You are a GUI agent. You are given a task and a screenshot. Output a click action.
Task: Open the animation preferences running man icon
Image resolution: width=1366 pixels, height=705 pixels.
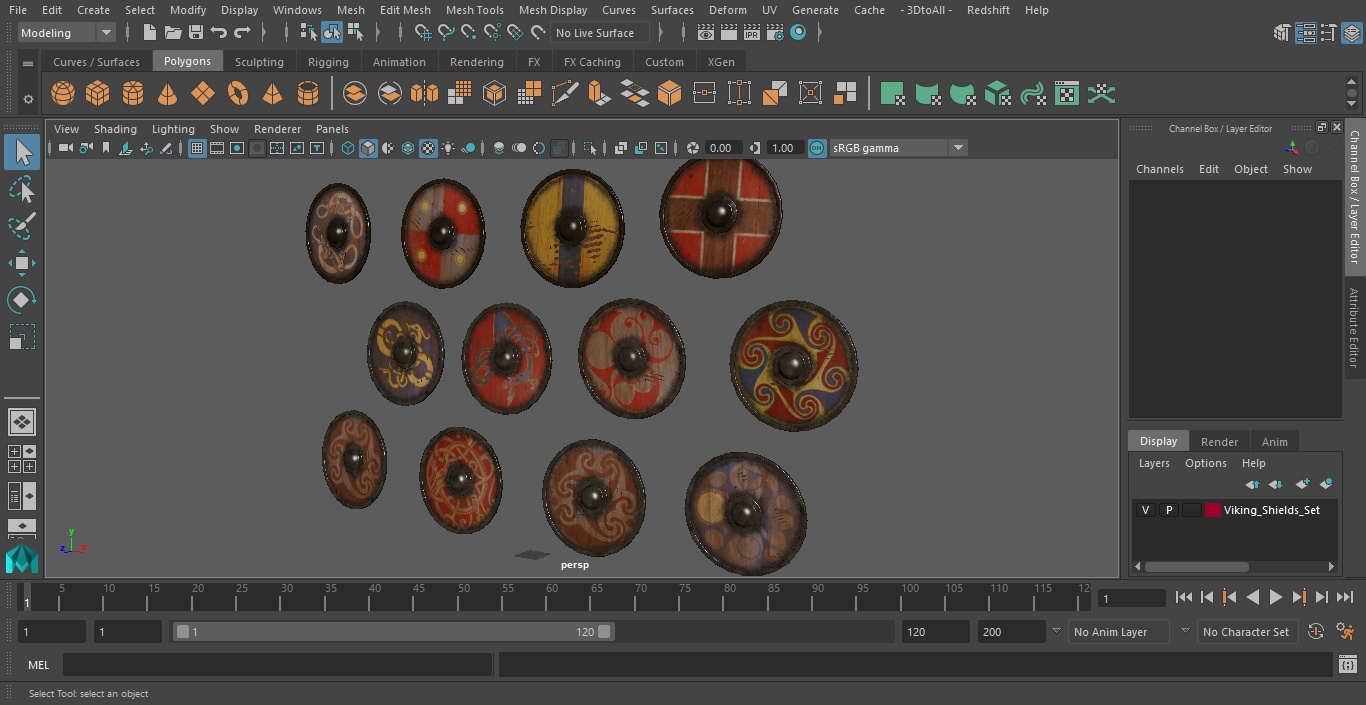1346,632
